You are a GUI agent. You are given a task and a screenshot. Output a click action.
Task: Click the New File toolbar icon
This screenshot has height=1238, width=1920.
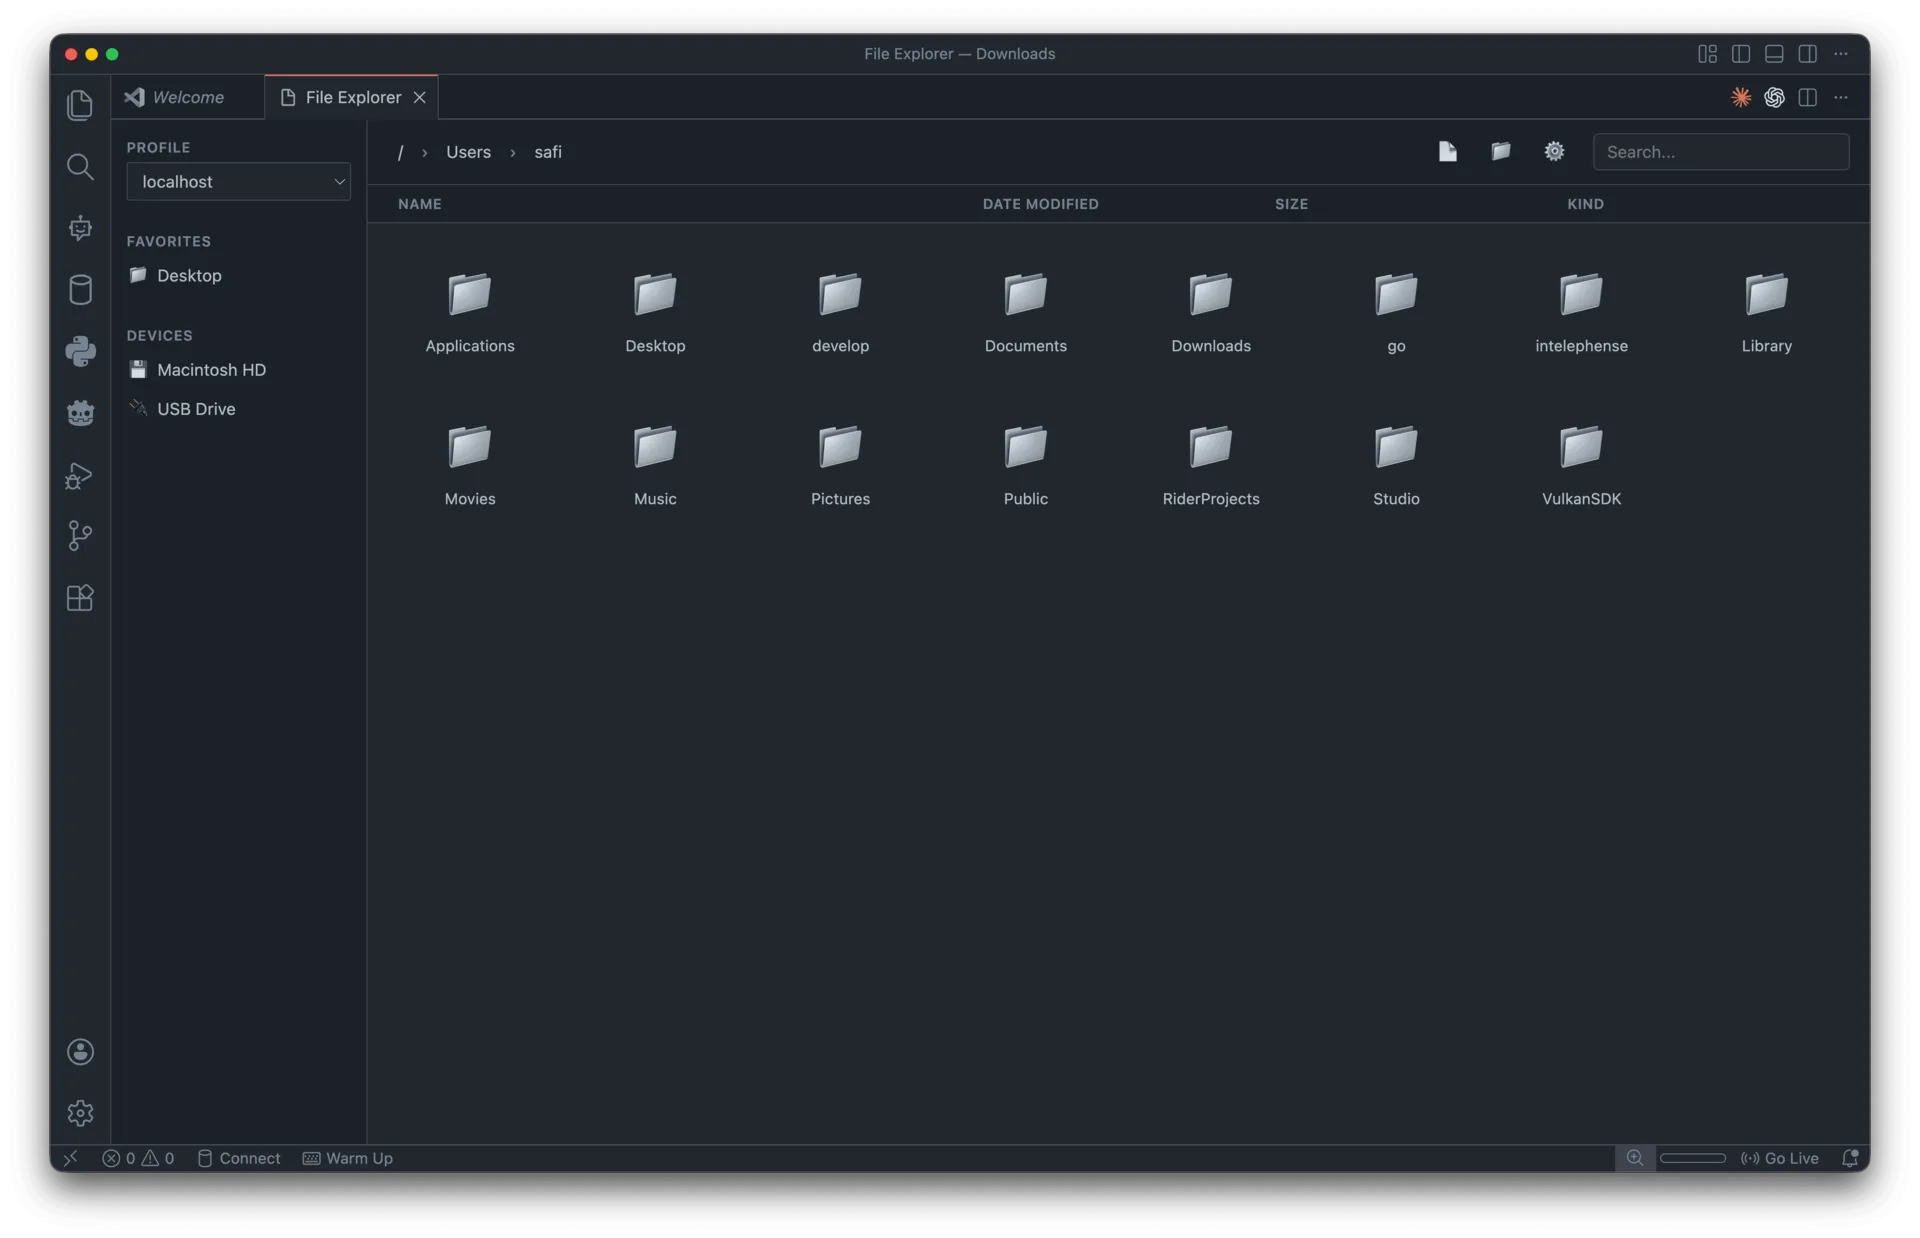coord(1447,151)
